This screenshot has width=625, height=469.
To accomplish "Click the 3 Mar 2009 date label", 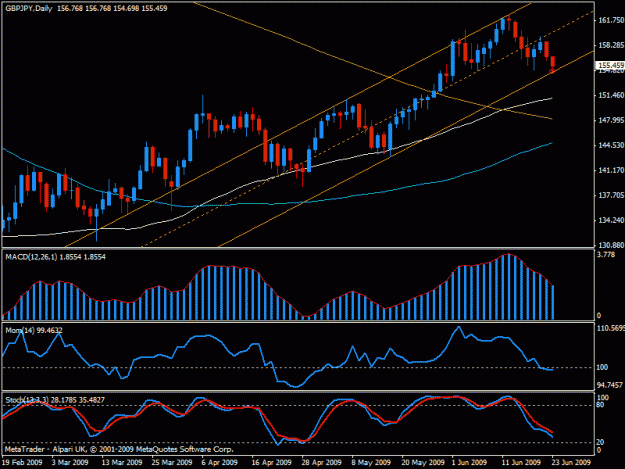I will pos(70,463).
